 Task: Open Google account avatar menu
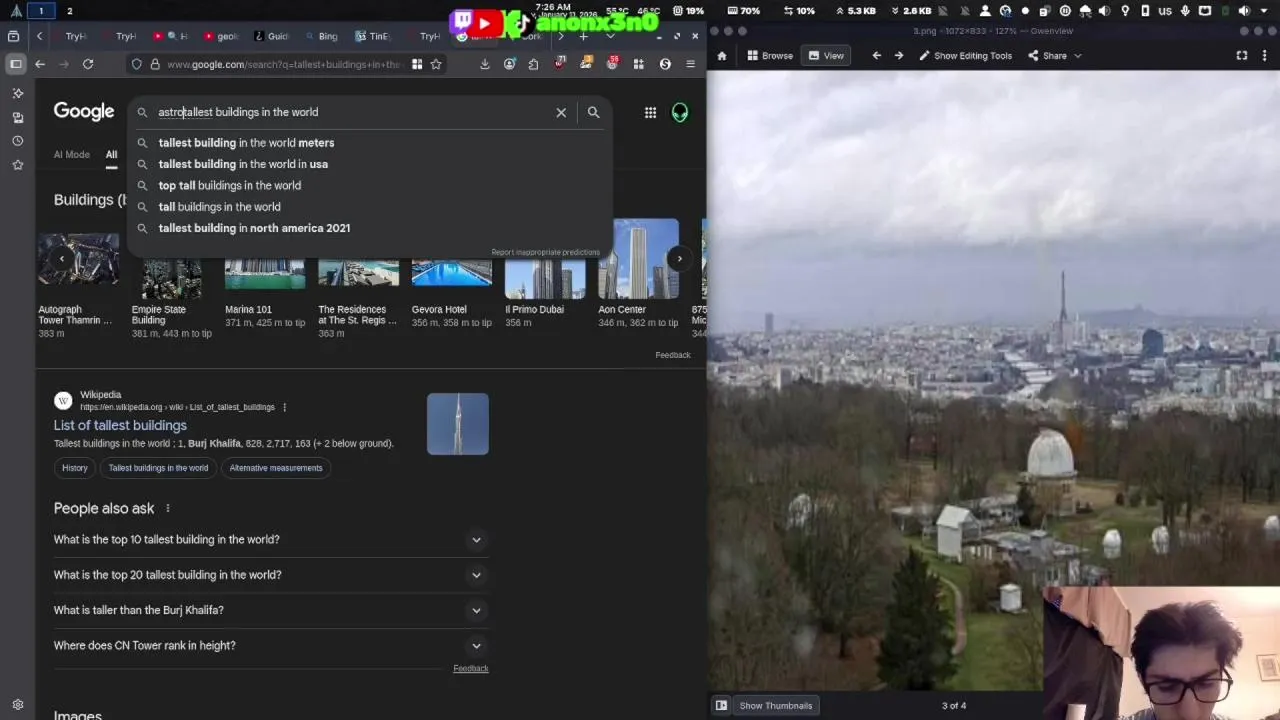(680, 112)
